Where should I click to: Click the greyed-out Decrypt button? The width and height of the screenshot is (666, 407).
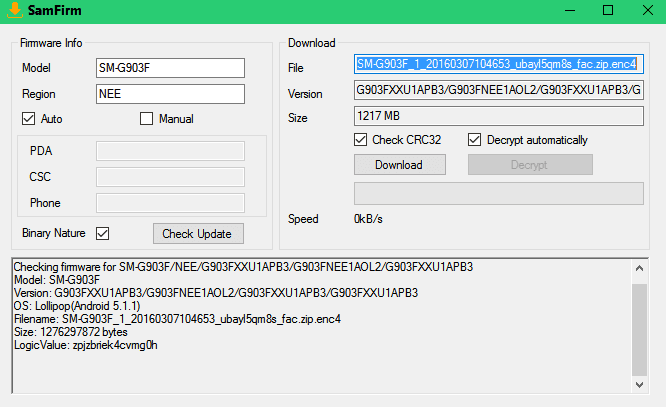530,164
